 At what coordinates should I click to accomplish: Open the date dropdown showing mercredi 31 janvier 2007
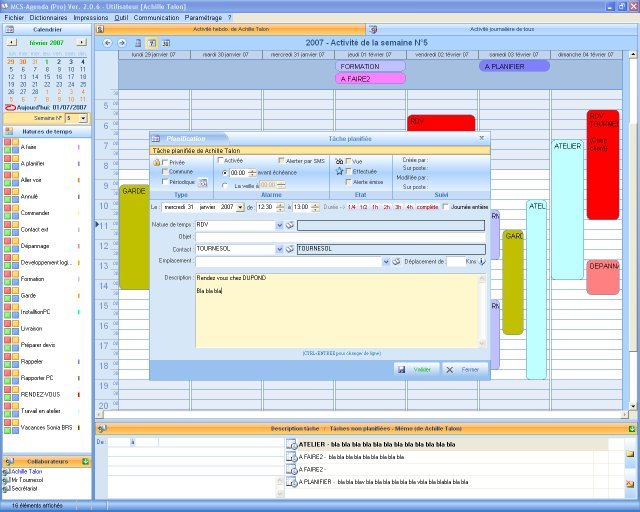click(x=240, y=207)
